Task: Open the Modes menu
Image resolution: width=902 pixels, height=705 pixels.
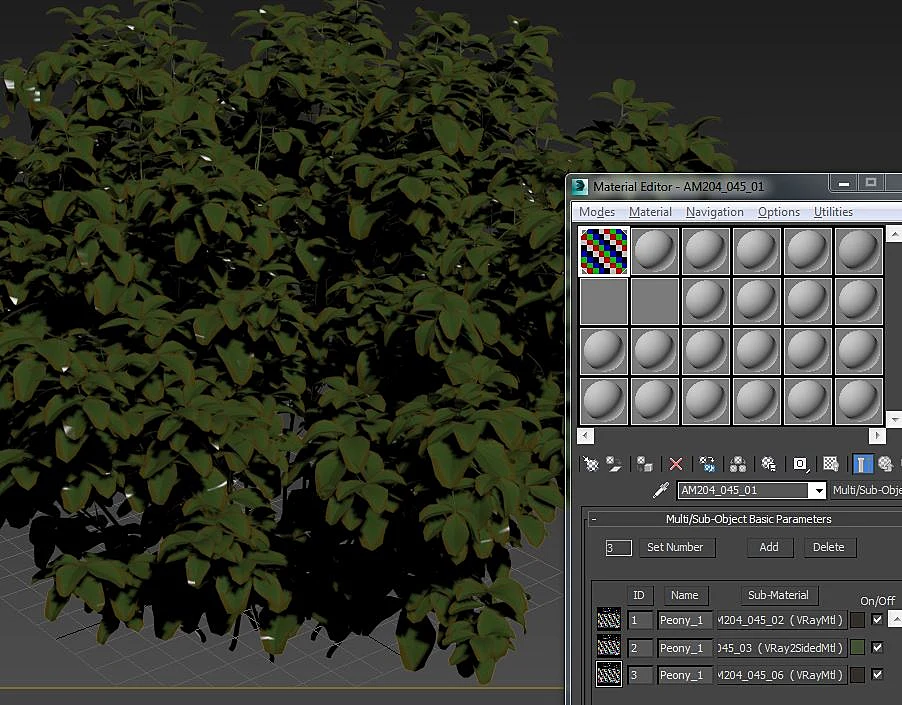Action: (x=597, y=212)
